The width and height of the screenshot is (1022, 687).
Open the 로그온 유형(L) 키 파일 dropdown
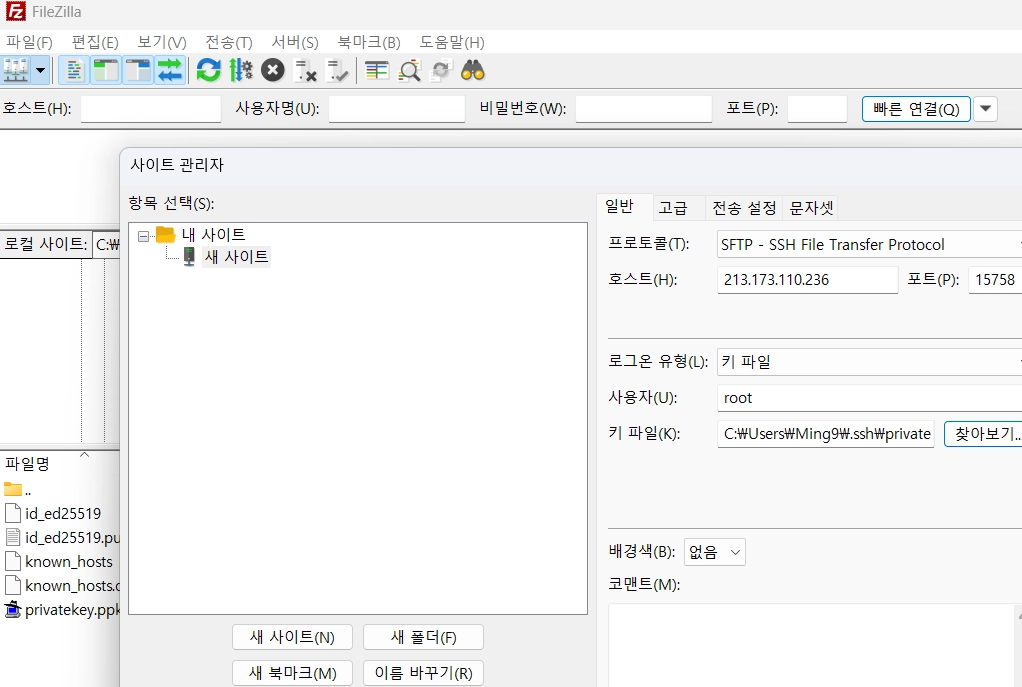869,362
